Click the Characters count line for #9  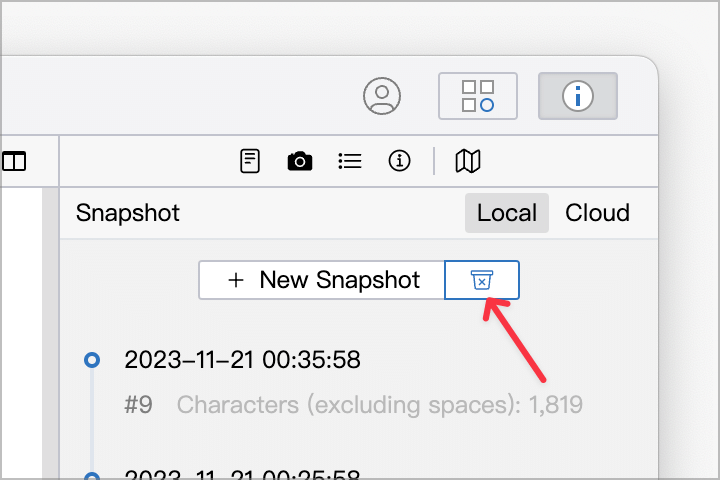[x=380, y=405]
